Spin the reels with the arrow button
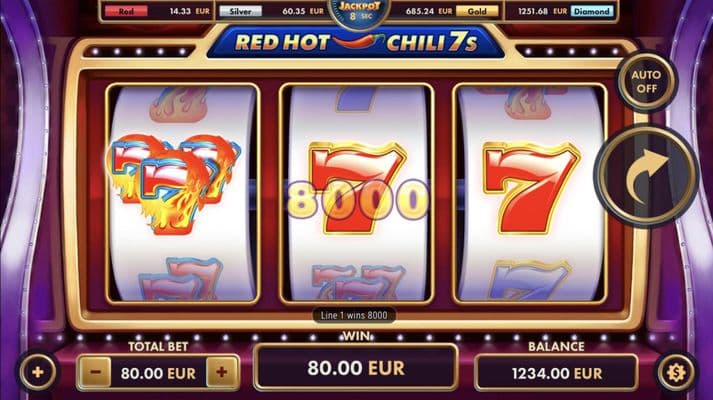The height and width of the screenshot is (400, 713). [646, 176]
